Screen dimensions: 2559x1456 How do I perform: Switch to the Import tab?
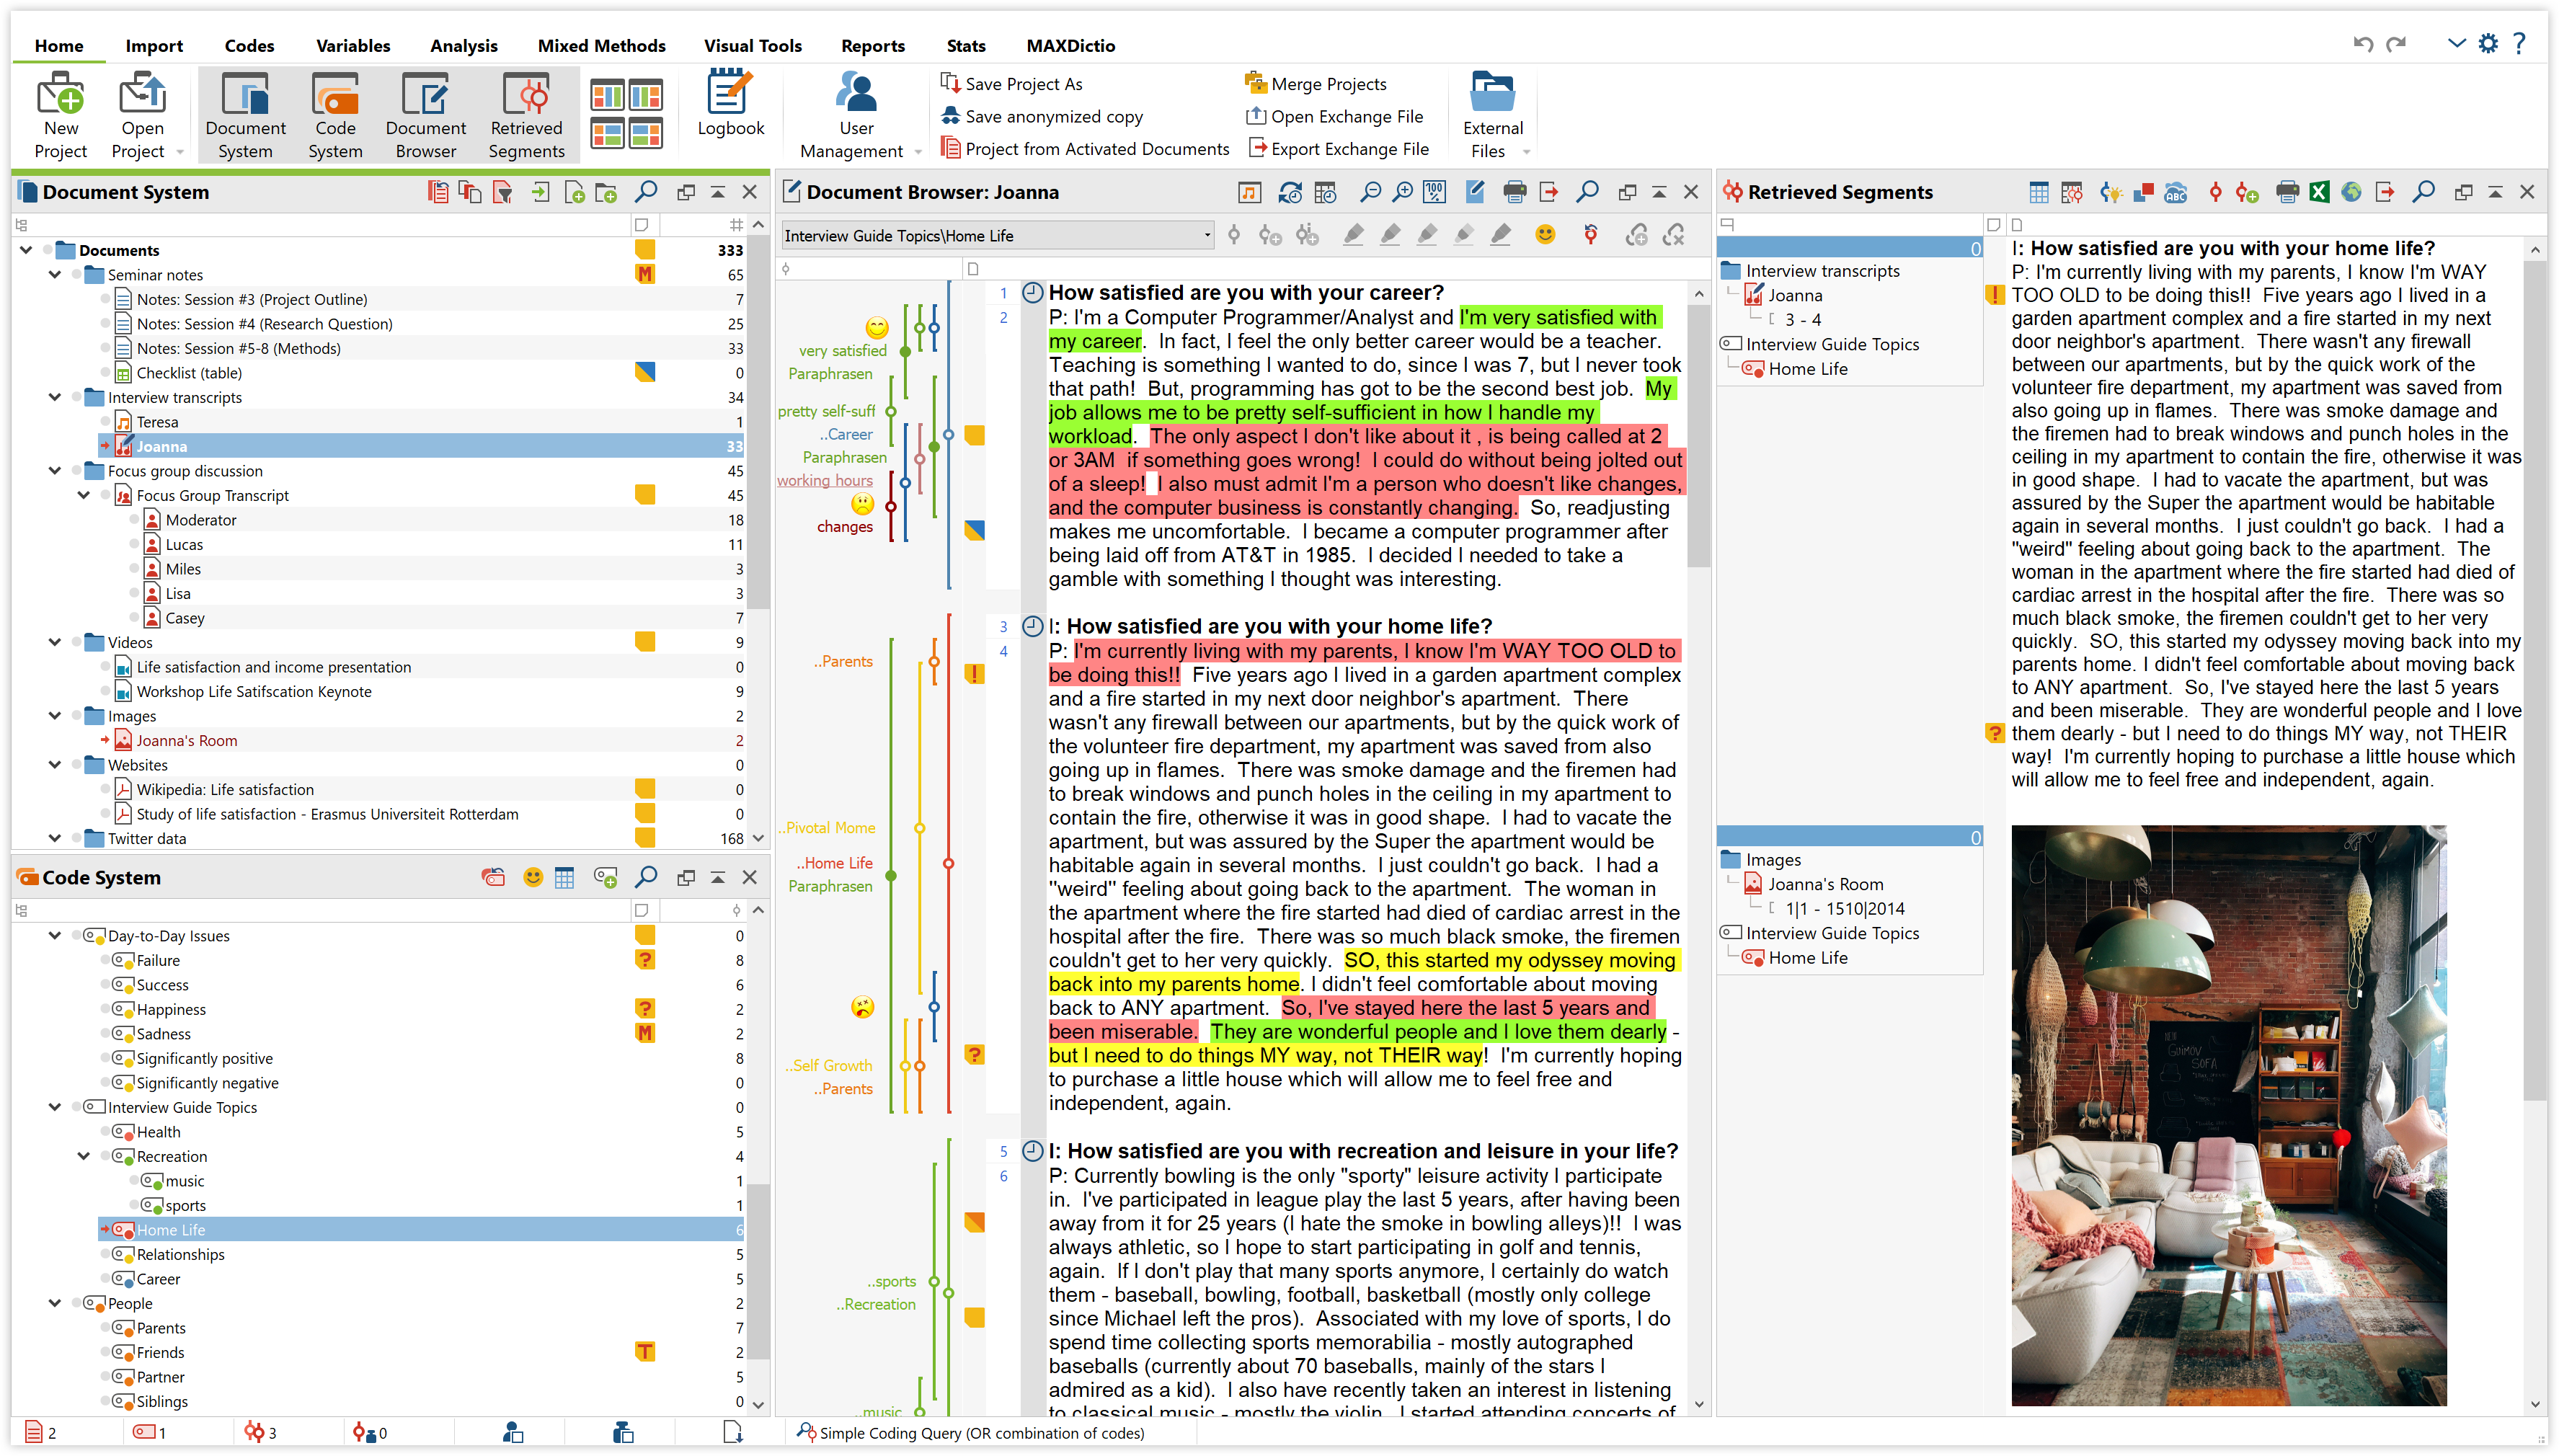coord(154,45)
